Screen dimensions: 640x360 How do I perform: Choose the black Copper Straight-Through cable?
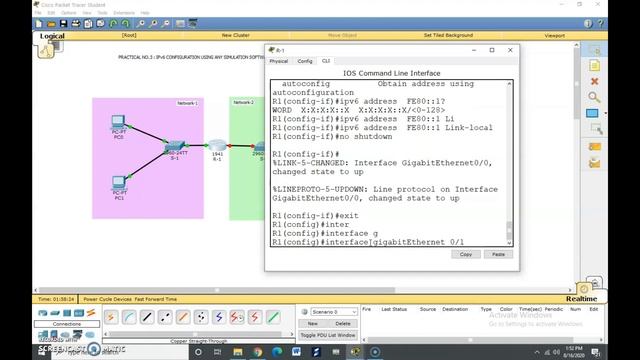point(147,317)
